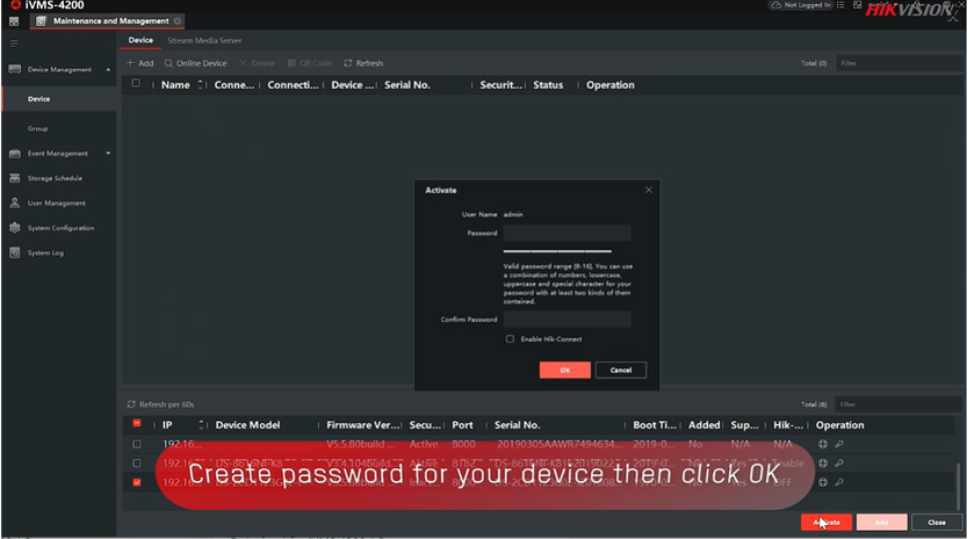Focus the Password field

coord(567,233)
